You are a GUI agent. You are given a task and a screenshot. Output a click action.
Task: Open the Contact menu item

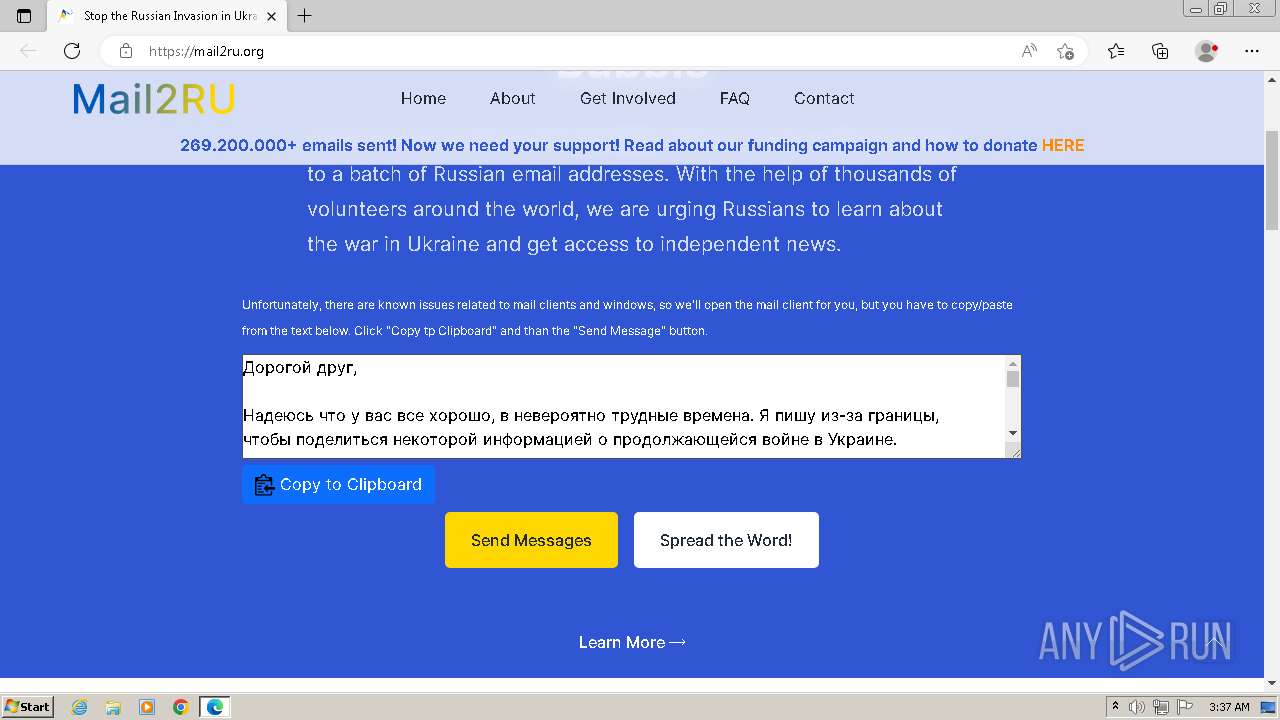pos(824,98)
